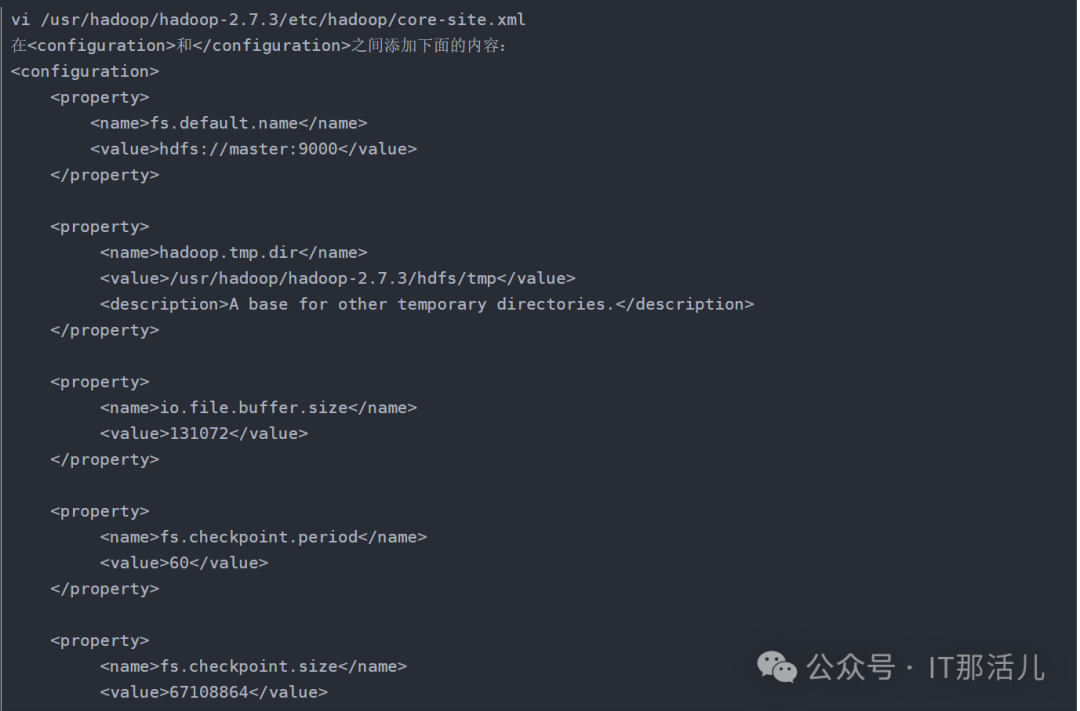This screenshot has width=1080, height=711.
Task: Click the /usr/hadoop/hadoop-2.7.3/hdfs/tmp value line
Action: click(338, 278)
